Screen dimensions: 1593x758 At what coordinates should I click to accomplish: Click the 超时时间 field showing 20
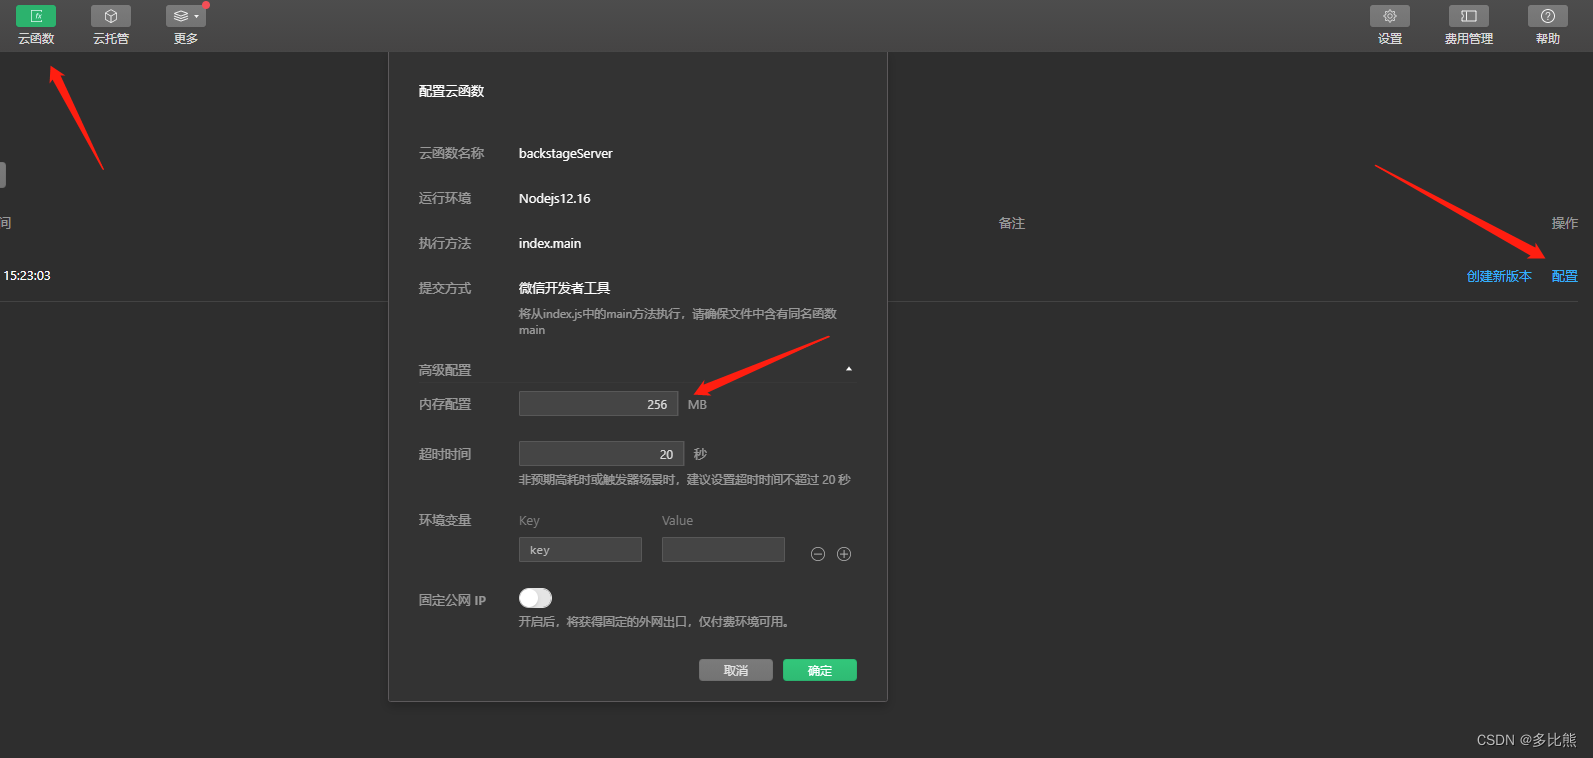[601, 454]
